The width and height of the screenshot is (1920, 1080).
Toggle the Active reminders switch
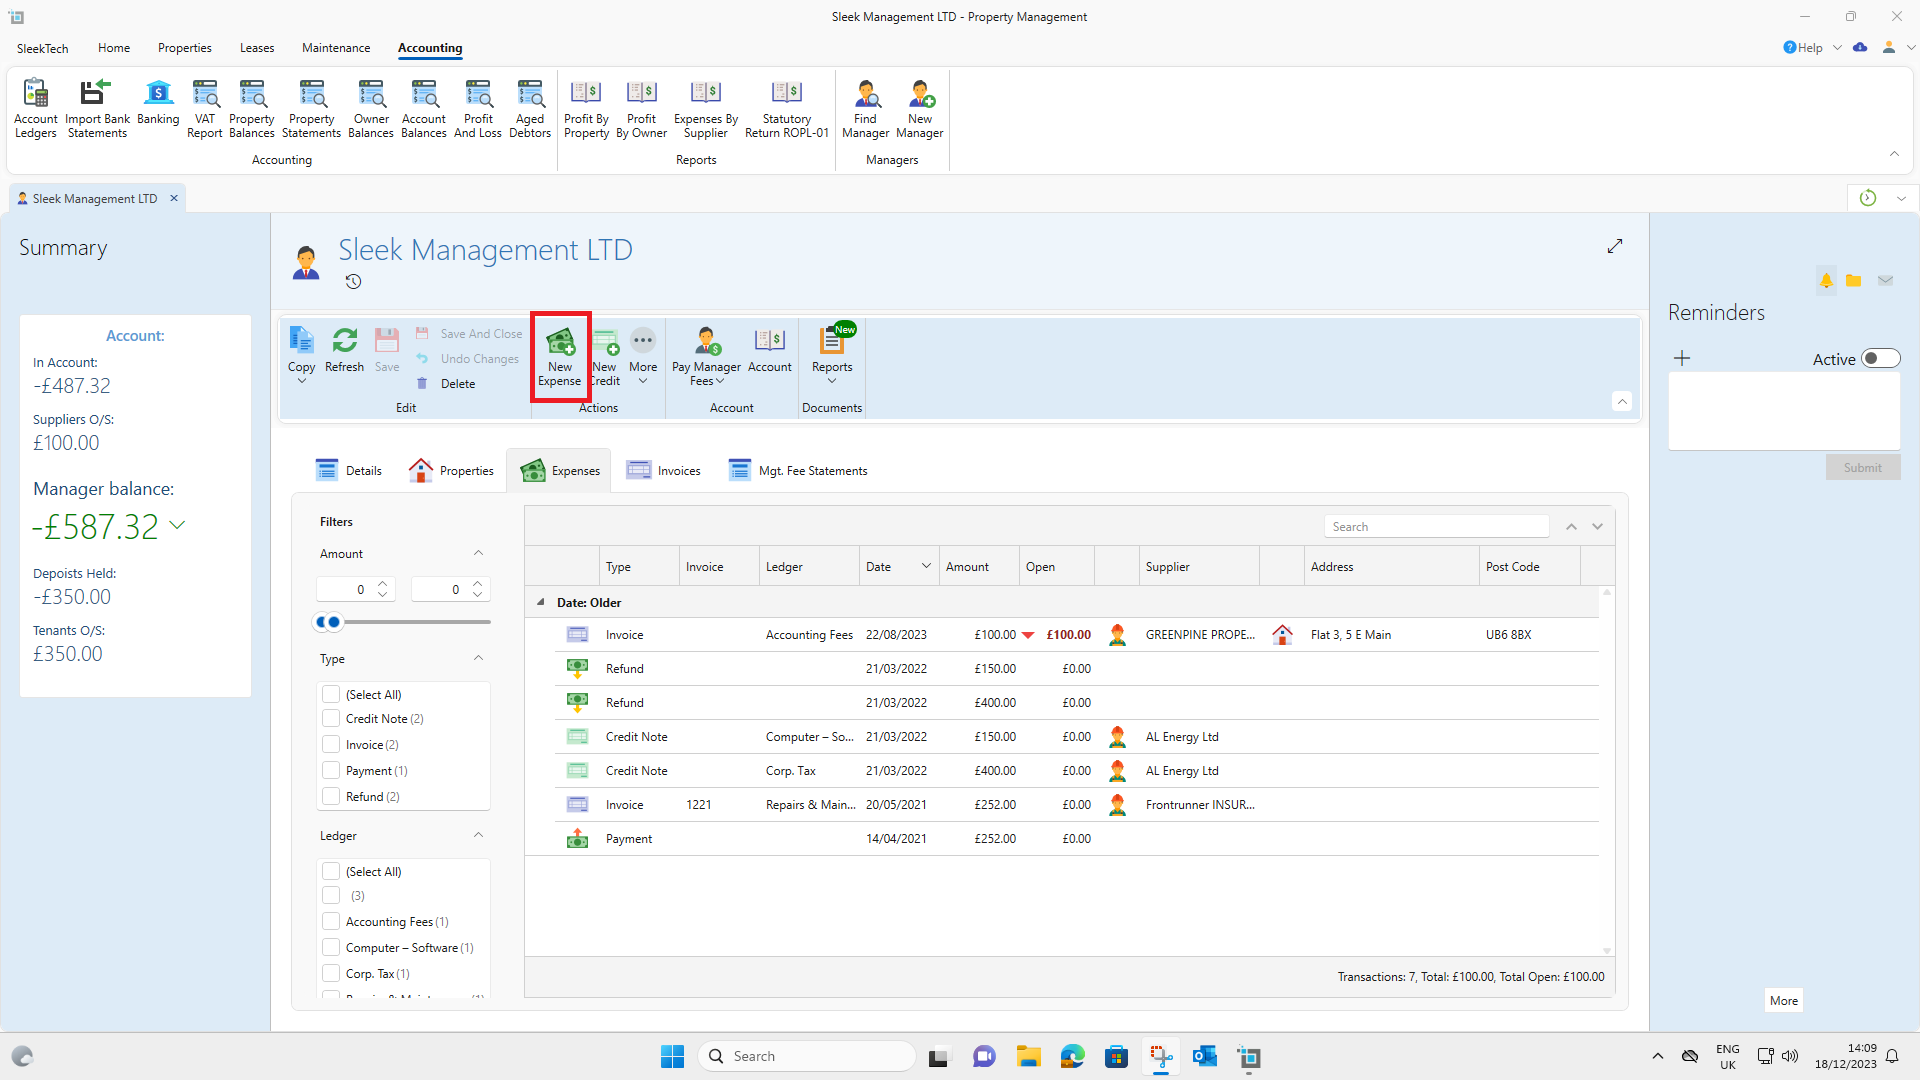pos(1879,359)
